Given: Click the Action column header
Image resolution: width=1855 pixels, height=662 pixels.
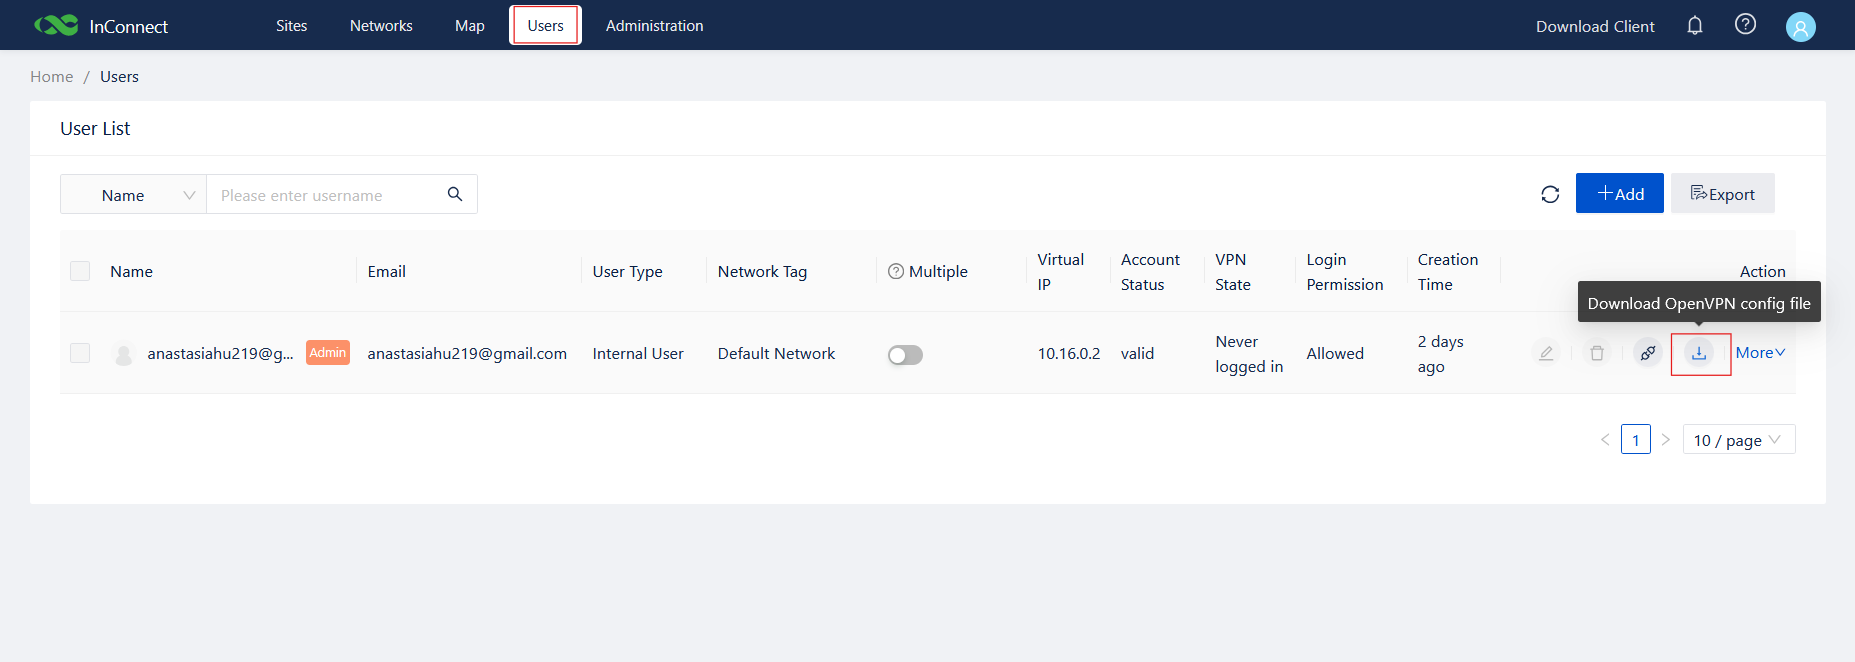Looking at the screenshot, I should coord(1762,271).
